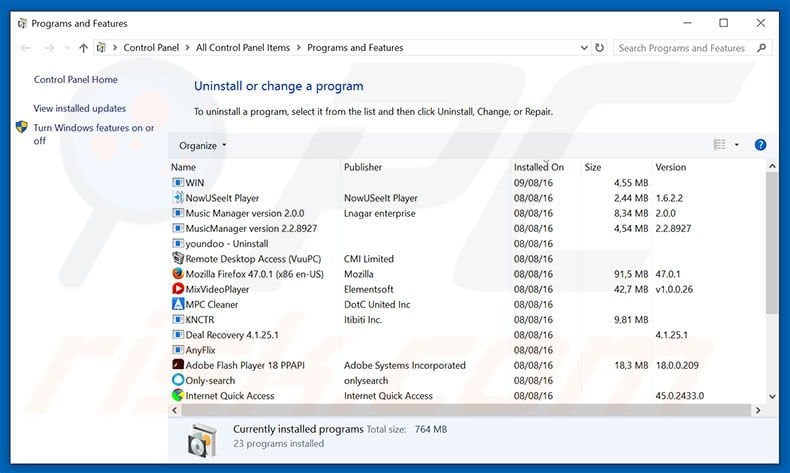Open the view options dropdown arrow
The height and width of the screenshot is (473, 790).
[x=737, y=145]
